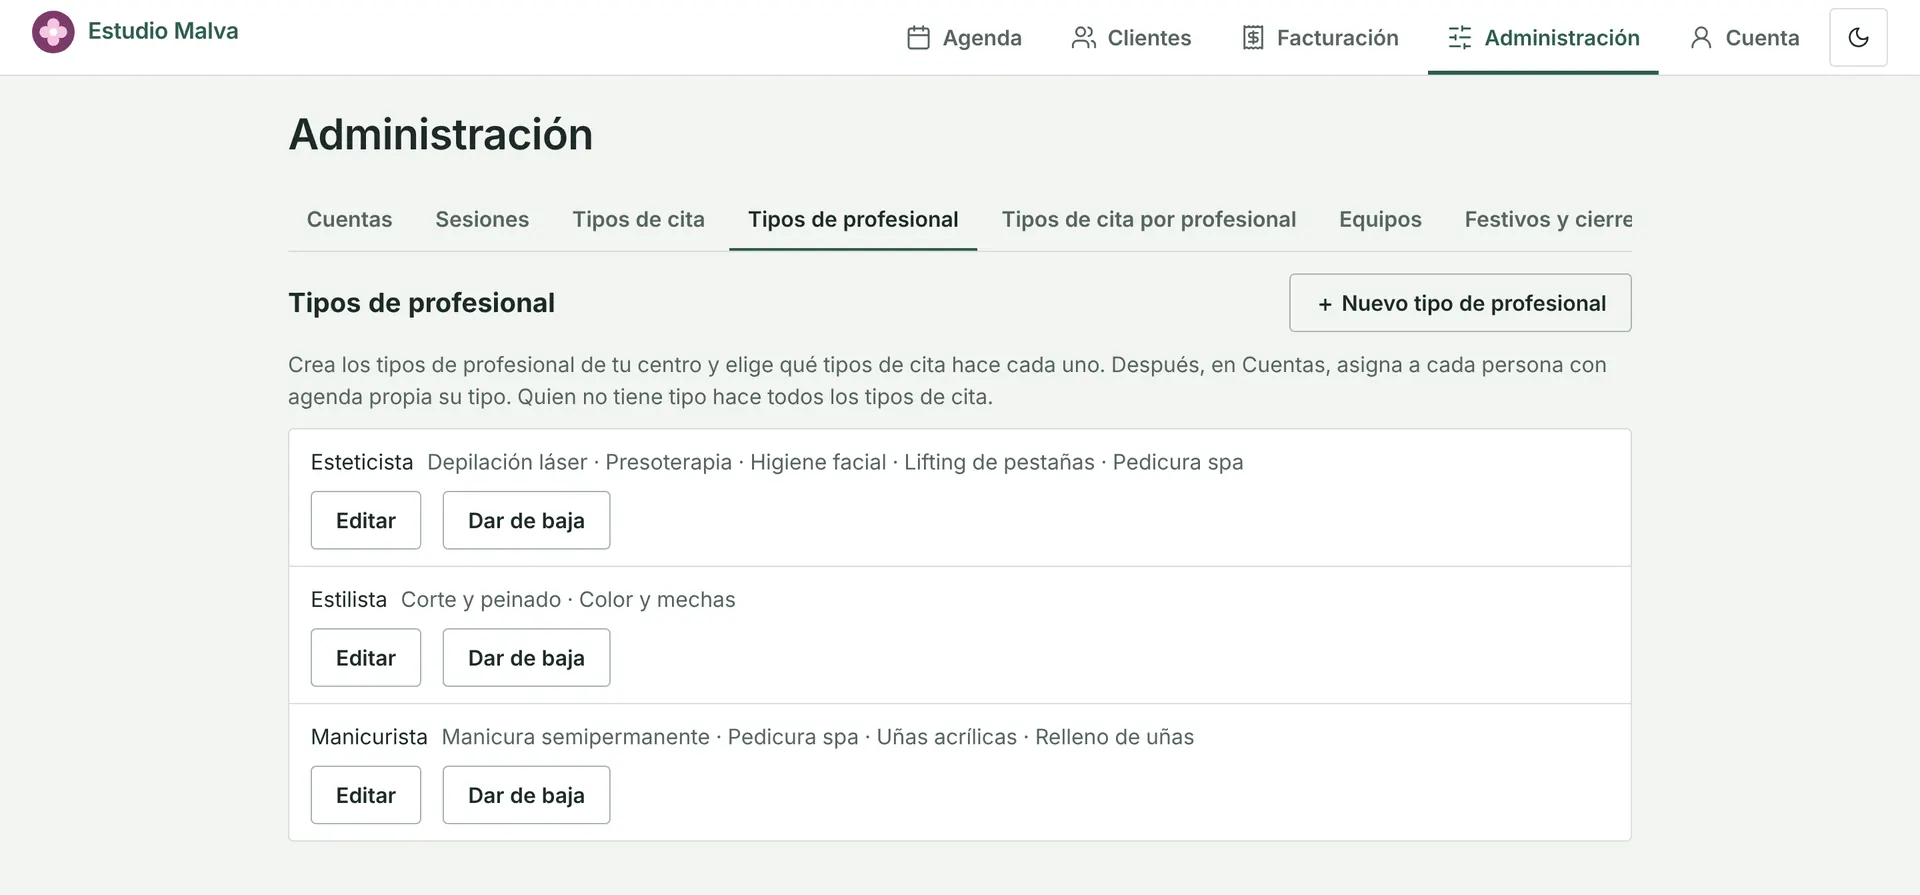Click Nuevo tipo de profesional button
1920x895 pixels.
[x=1460, y=303]
